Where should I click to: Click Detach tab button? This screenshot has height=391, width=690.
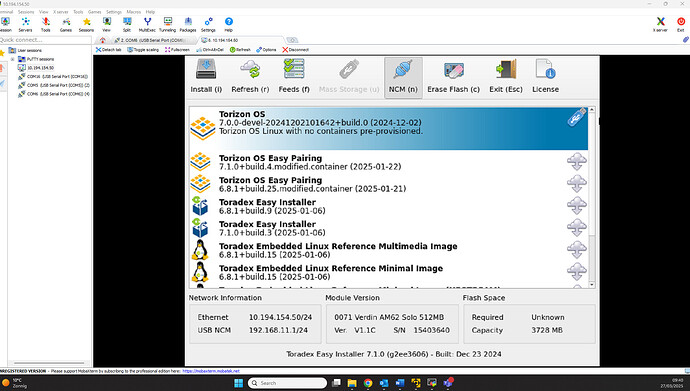pyautogui.click(x=109, y=50)
